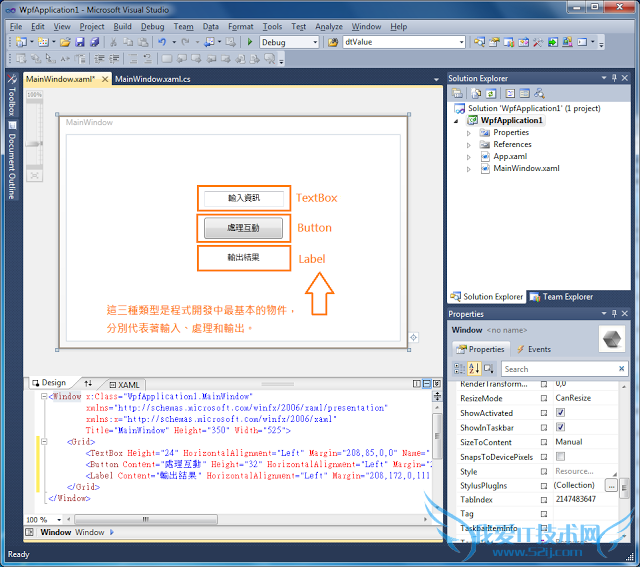Click the Undo toolbar icon
640x567 pixels.
[x=162, y=43]
